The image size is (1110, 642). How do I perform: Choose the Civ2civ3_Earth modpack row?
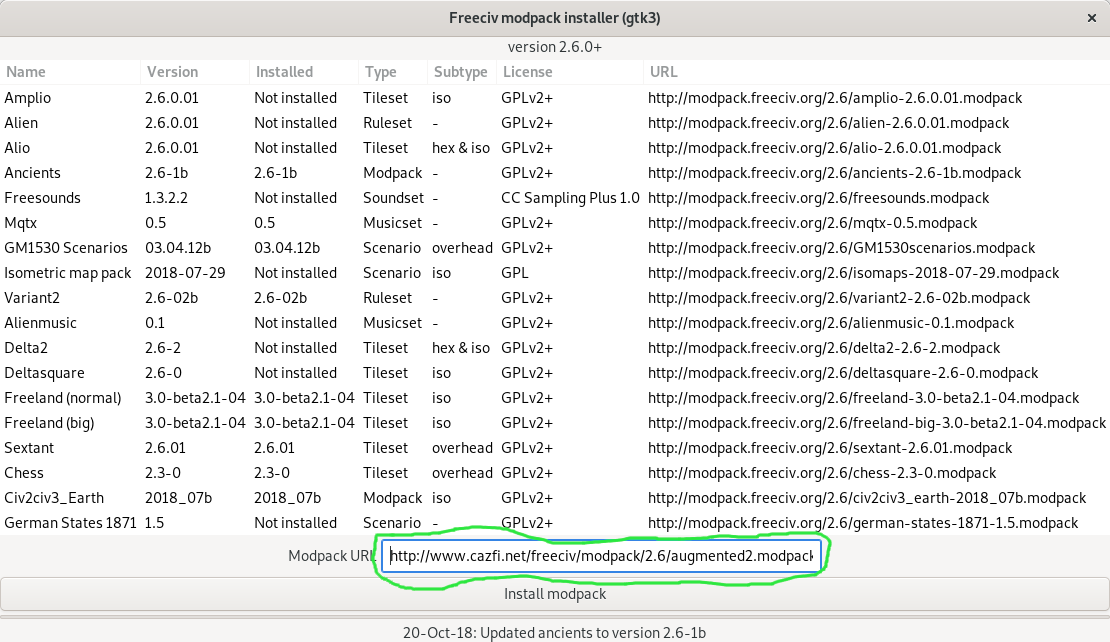(54, 498)
